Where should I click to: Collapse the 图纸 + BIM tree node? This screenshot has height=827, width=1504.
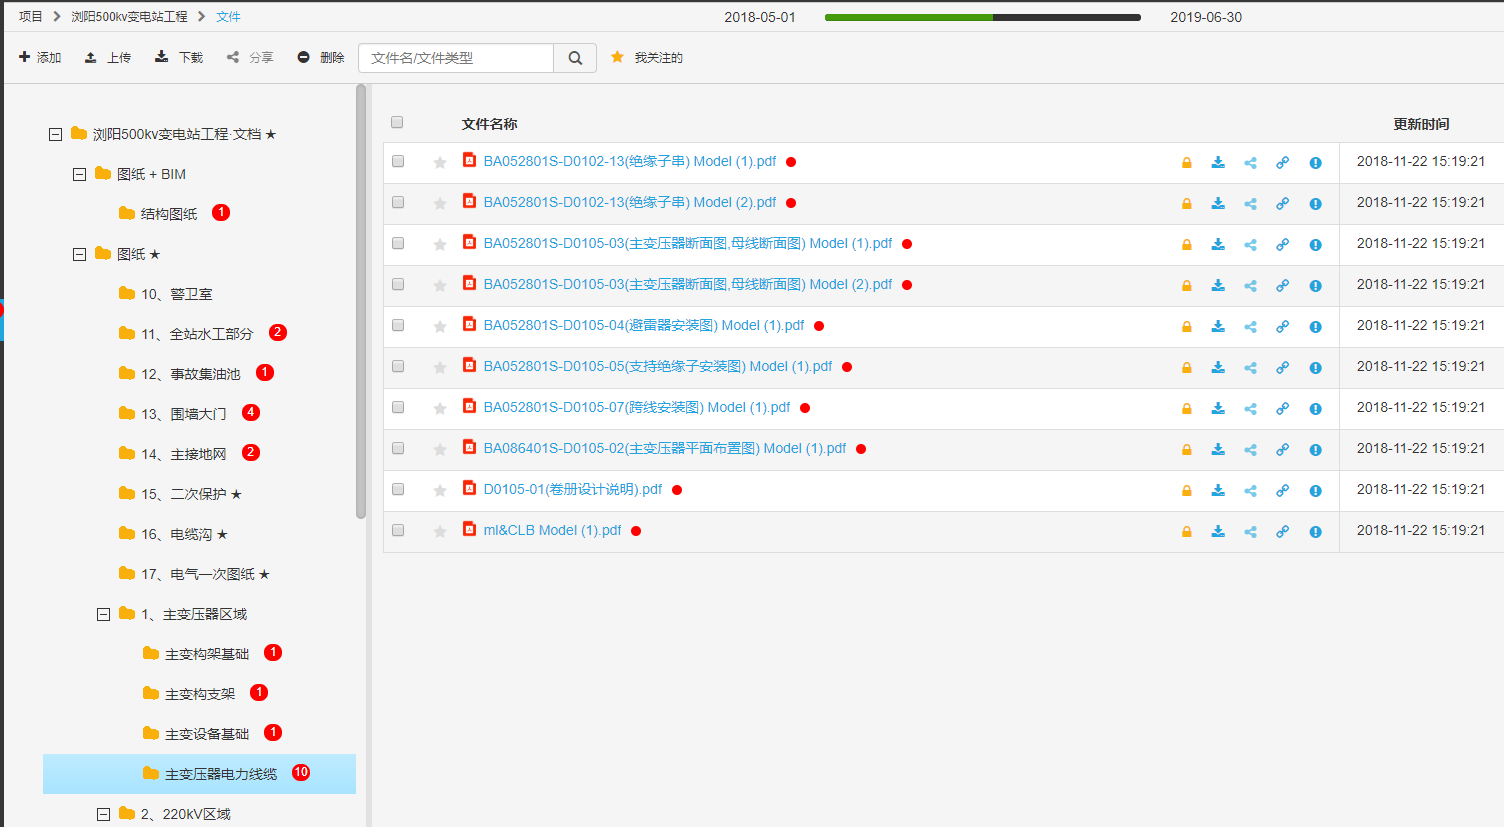[x=79, y=175]
